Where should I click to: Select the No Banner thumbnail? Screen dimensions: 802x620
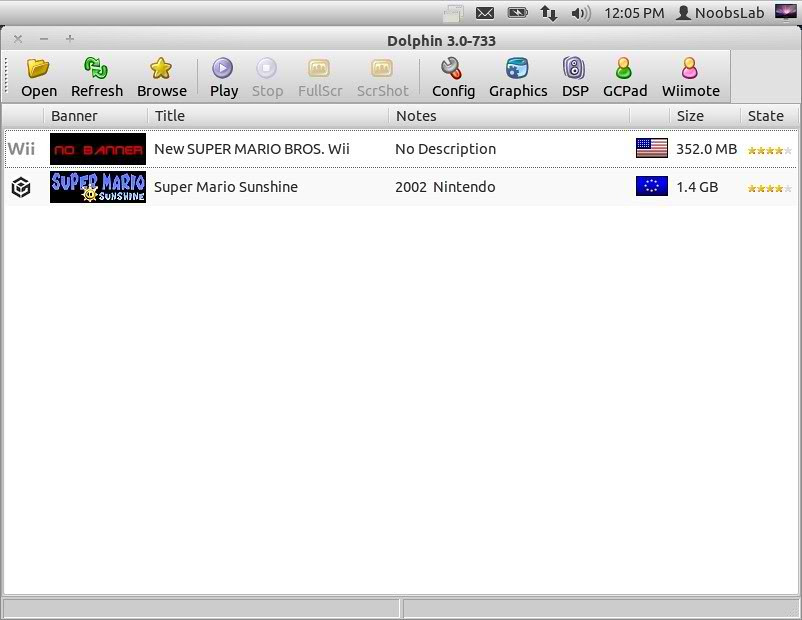click(98, 149)
